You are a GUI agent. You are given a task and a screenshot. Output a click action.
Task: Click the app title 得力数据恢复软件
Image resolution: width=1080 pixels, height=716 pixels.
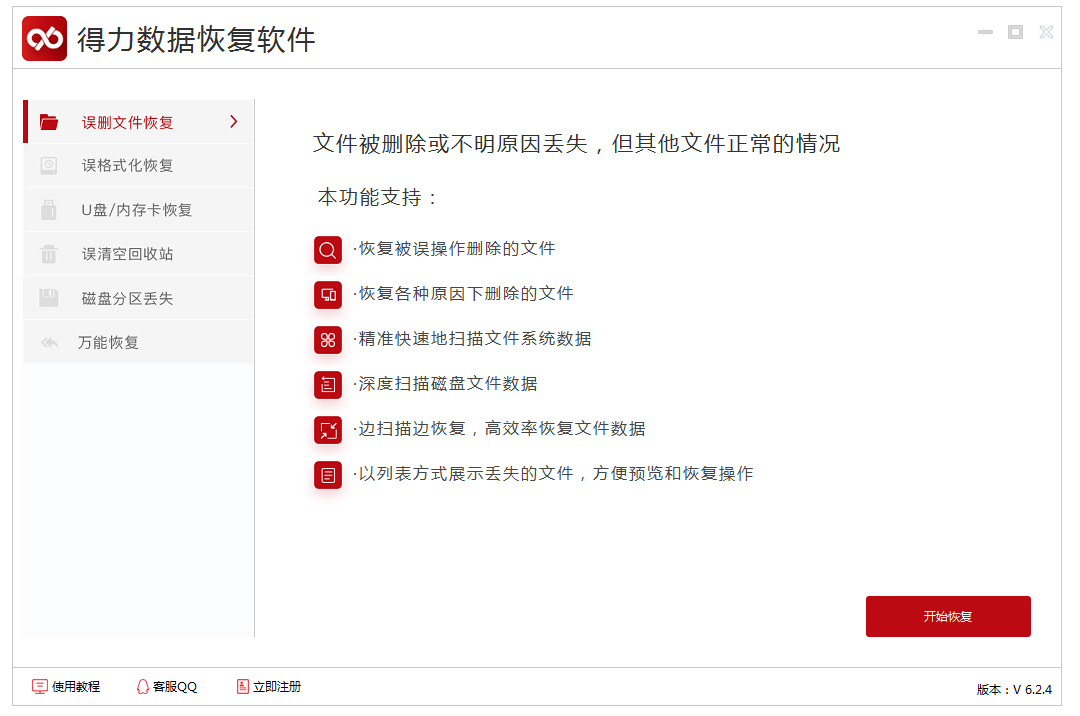coord(196,39)
